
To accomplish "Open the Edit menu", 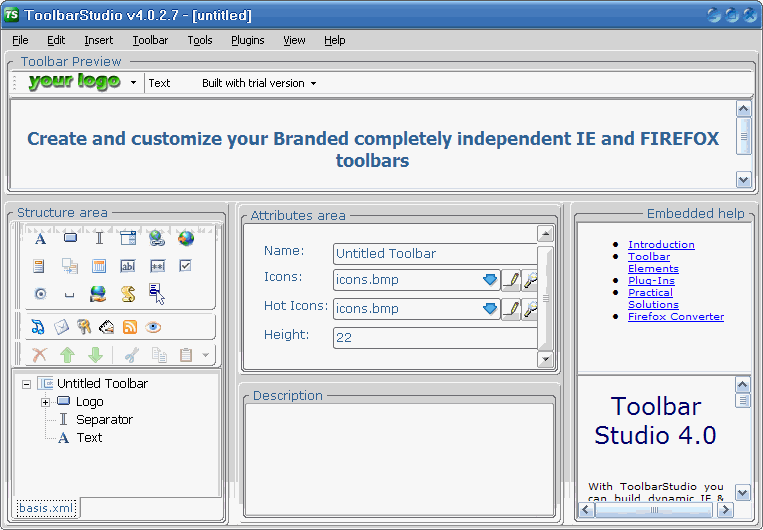I will [x=56, y=40].
